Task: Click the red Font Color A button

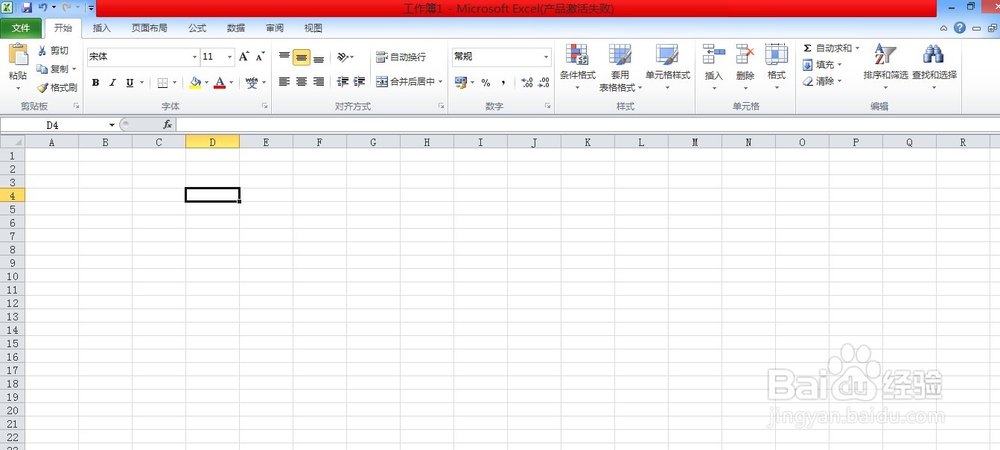Action: click(219, 82)
